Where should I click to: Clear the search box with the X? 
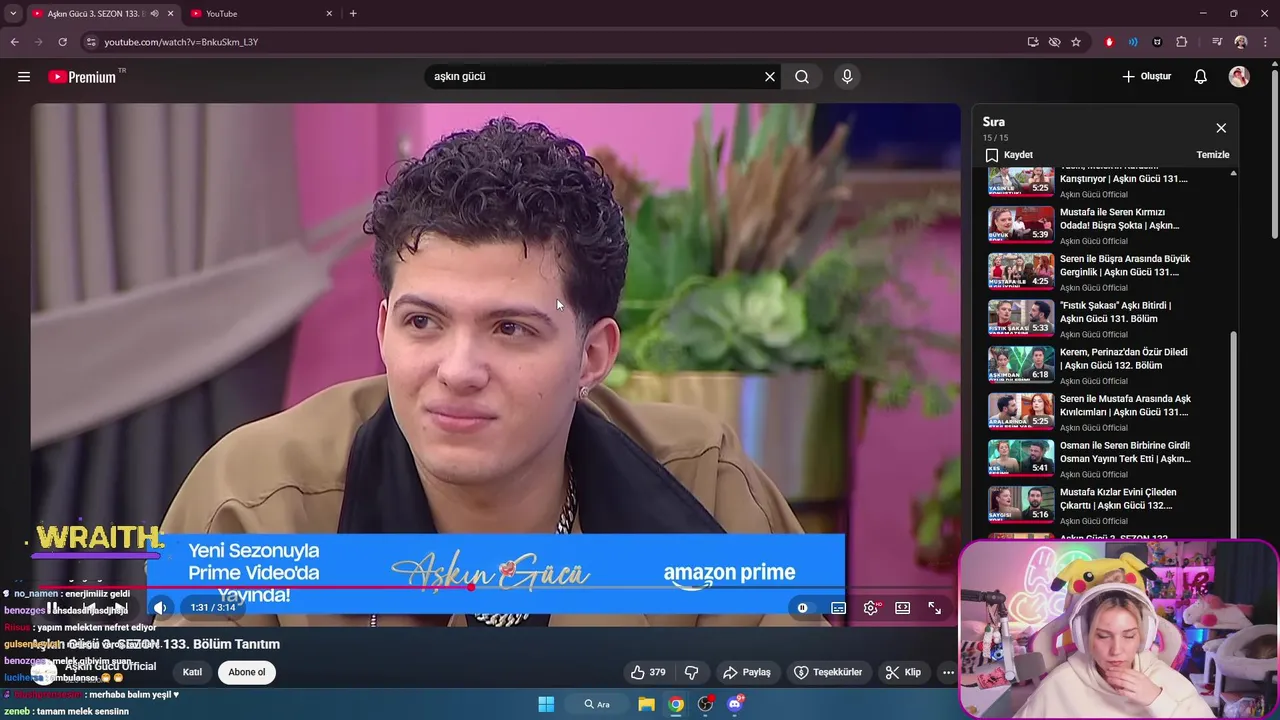770,77
